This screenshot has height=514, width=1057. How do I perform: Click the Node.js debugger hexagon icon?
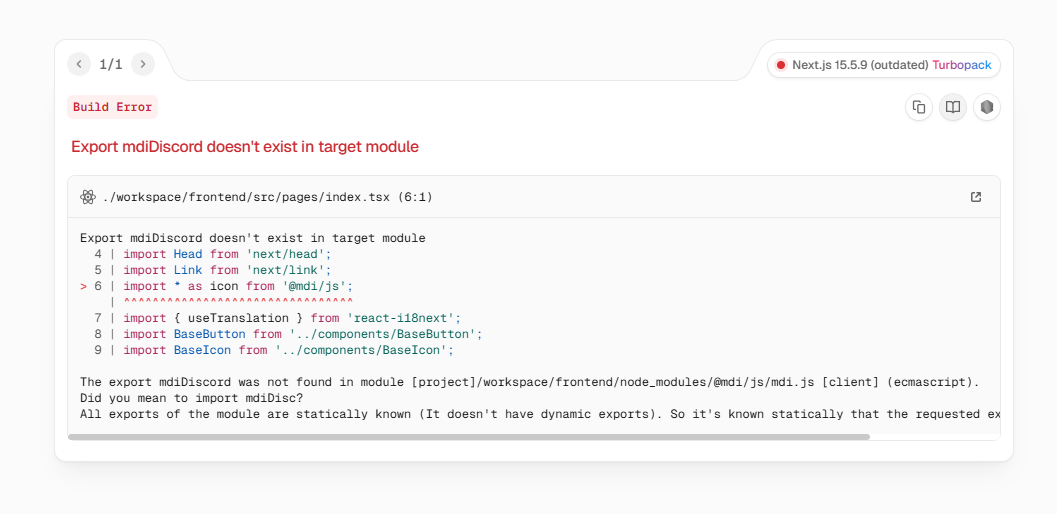[987, 107]
